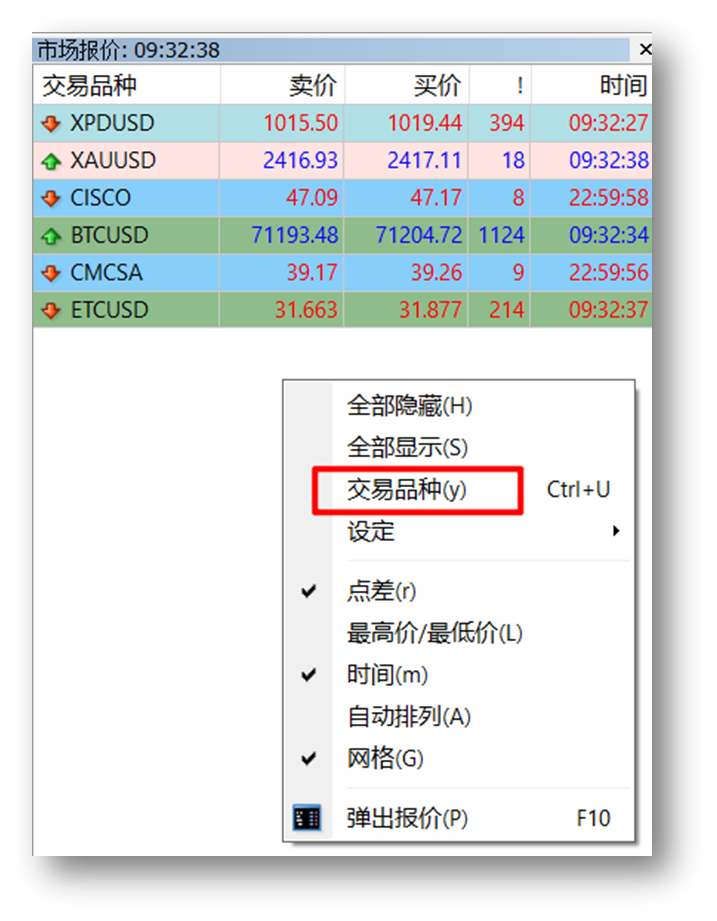717x921 pixels.
Task: Click the CISCO time 22:59:58
Action: pyautogui.click(x=609, y=198)
